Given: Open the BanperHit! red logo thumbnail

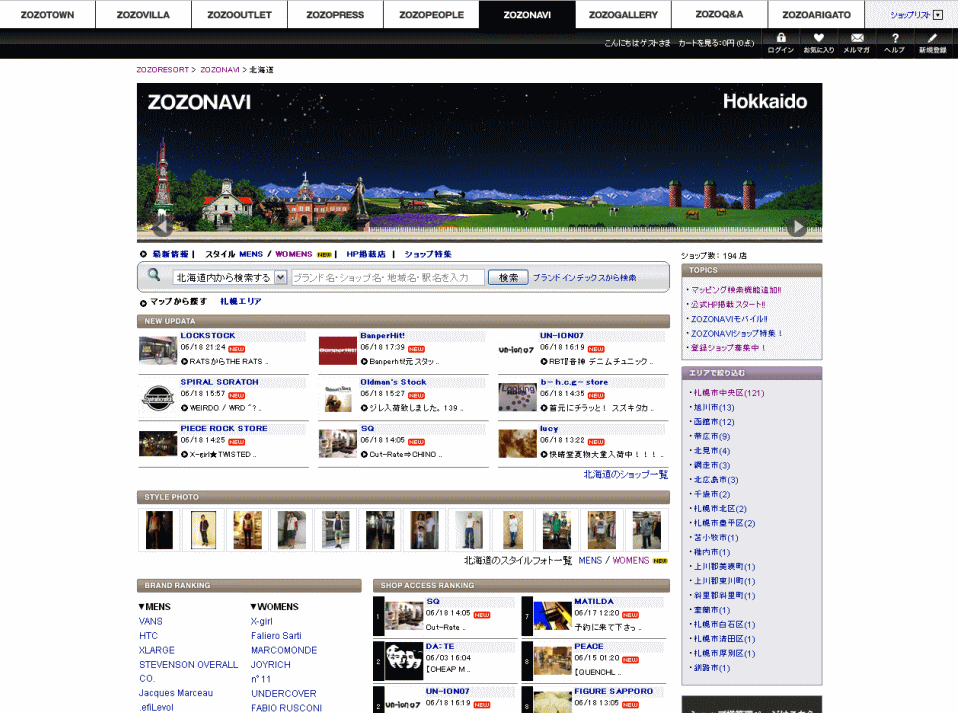Looking at the screenshot, I should click(x=337, y=351).
